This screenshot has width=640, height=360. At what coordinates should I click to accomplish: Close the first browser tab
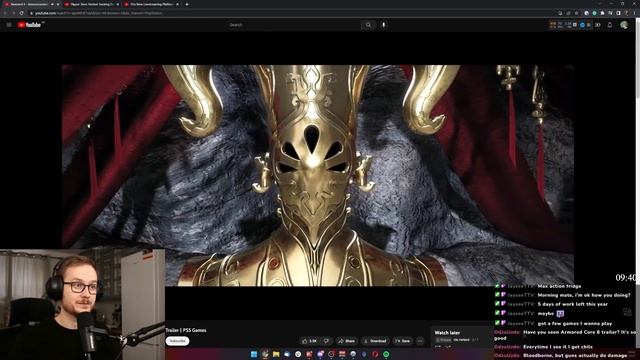pyautogui.click(x=58, y=4)
